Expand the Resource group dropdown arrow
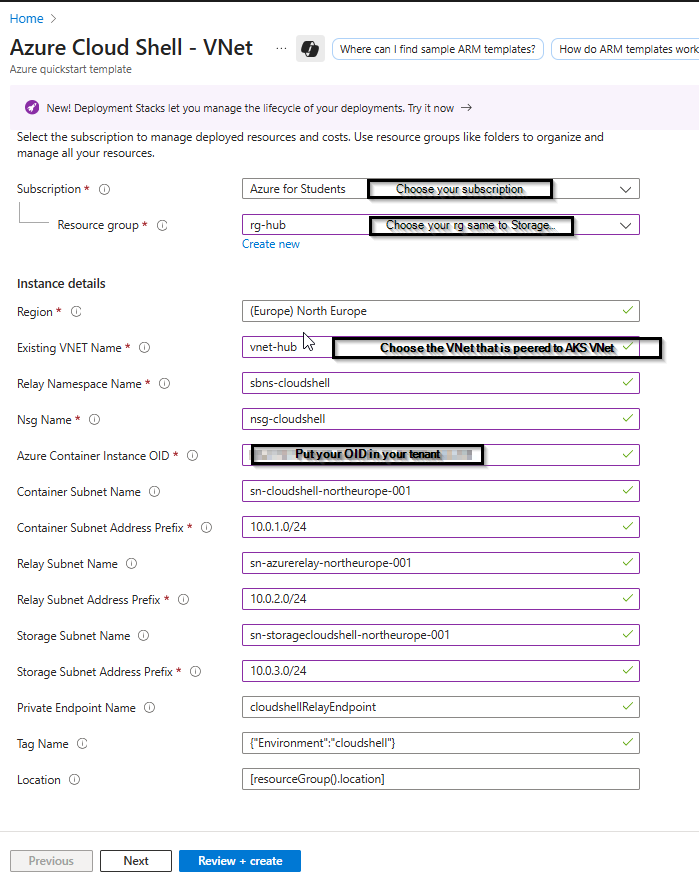Screen dimensions: 699x887 click(625, 225)
